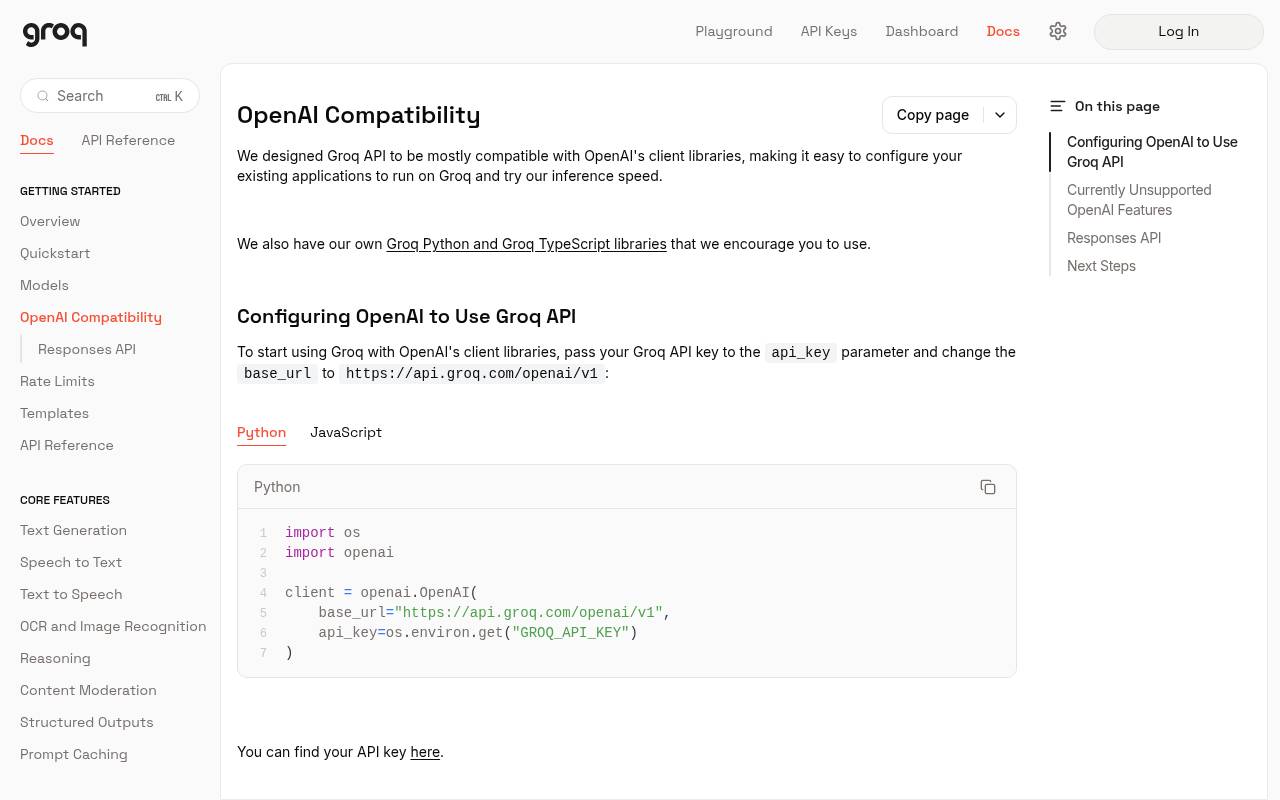
Task: Open the Speech to Text docs page
Action: (x=71, y=562)
